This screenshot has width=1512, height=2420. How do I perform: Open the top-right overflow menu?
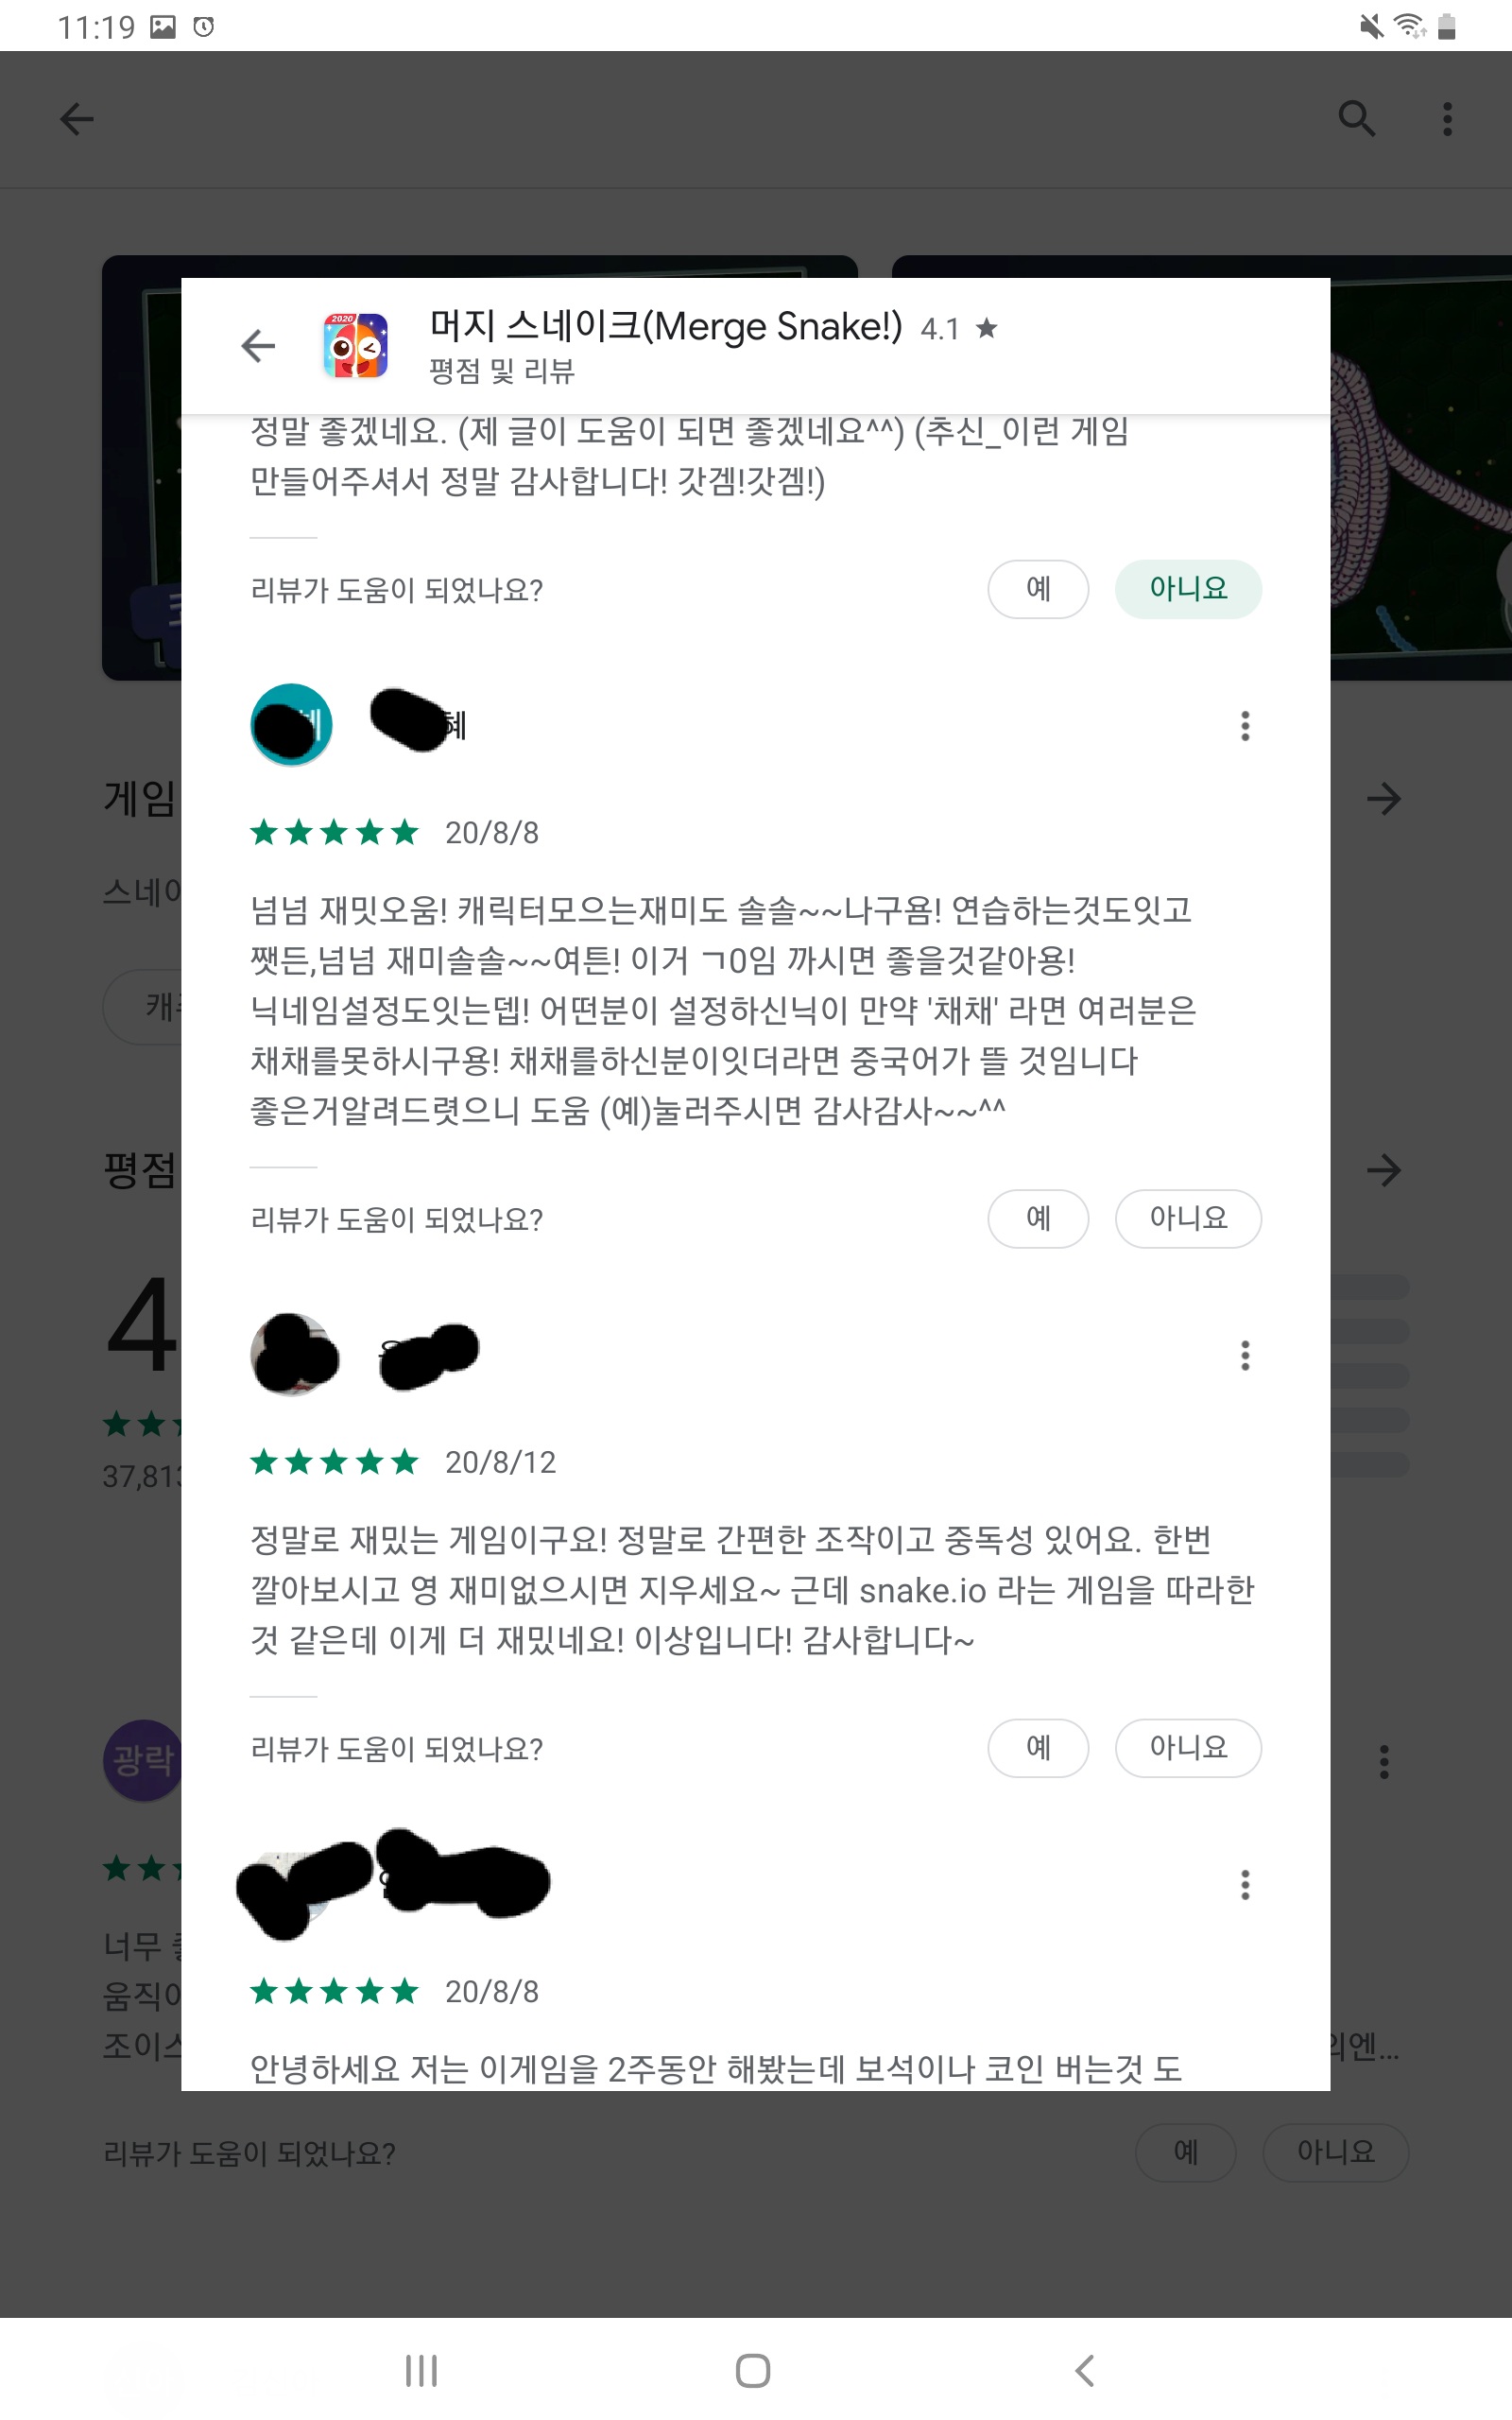[x=1446, y=119]
